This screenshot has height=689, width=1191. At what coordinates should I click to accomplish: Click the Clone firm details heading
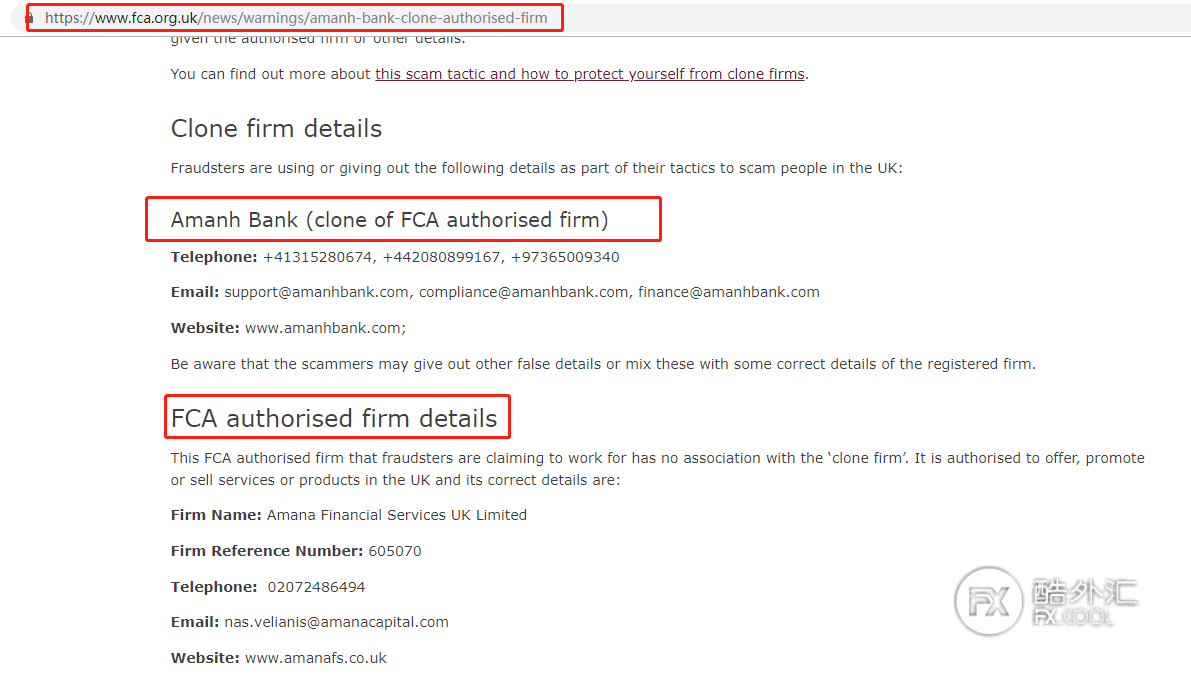[x=276, y=128]
